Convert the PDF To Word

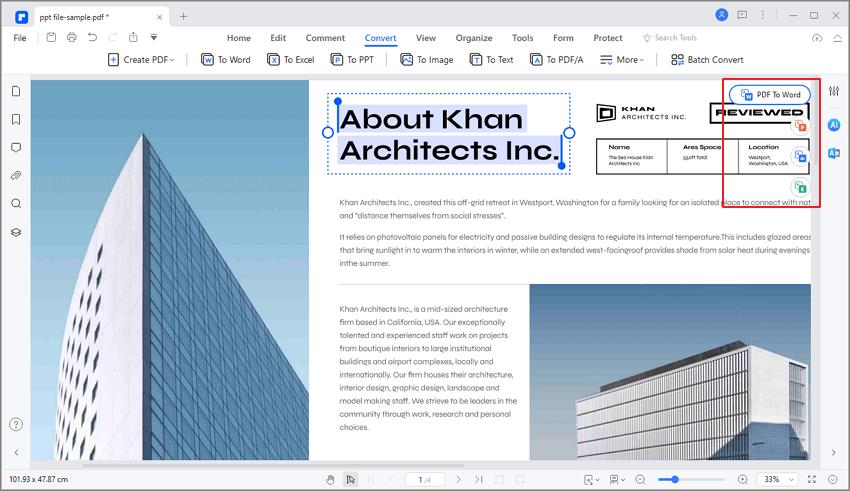226,60
